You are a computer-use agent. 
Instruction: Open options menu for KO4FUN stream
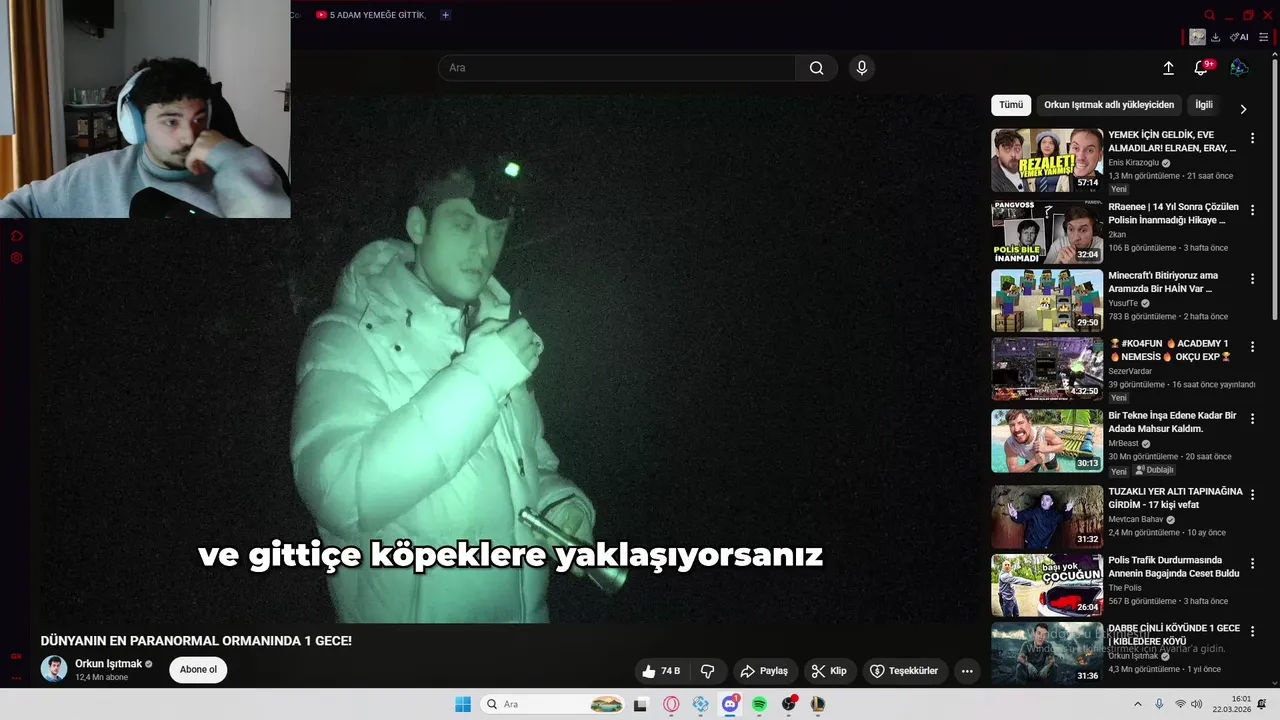click(1252, 347)
